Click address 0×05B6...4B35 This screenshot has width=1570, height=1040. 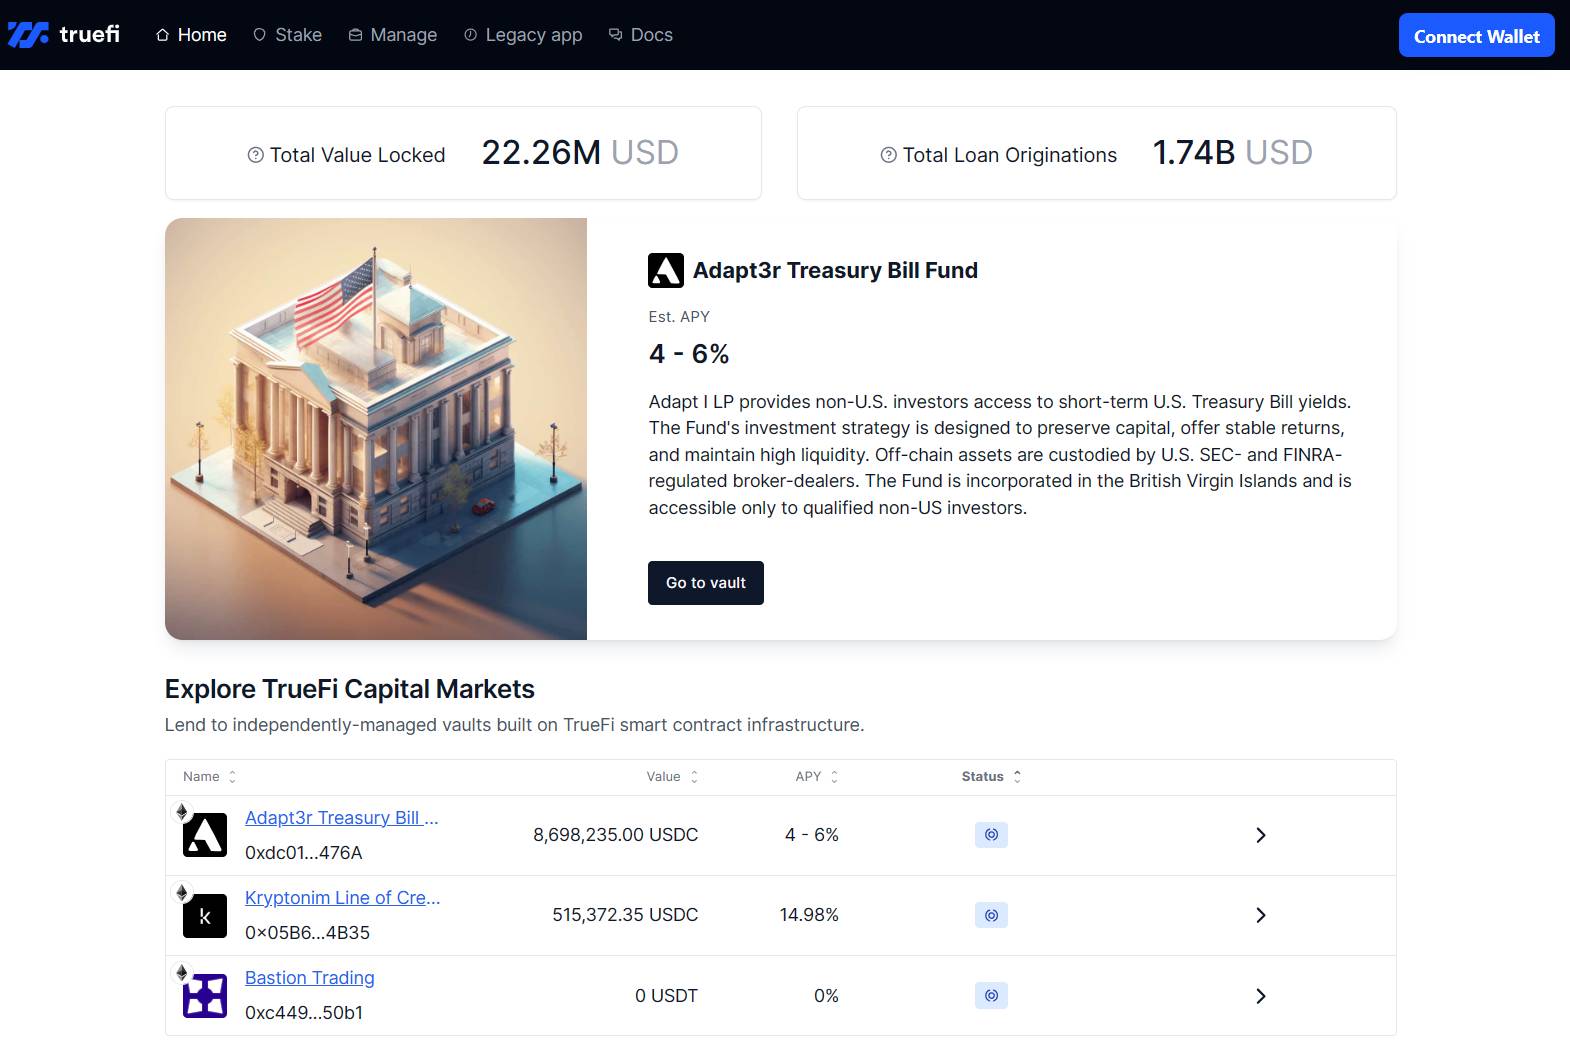(x=307, y=933)
